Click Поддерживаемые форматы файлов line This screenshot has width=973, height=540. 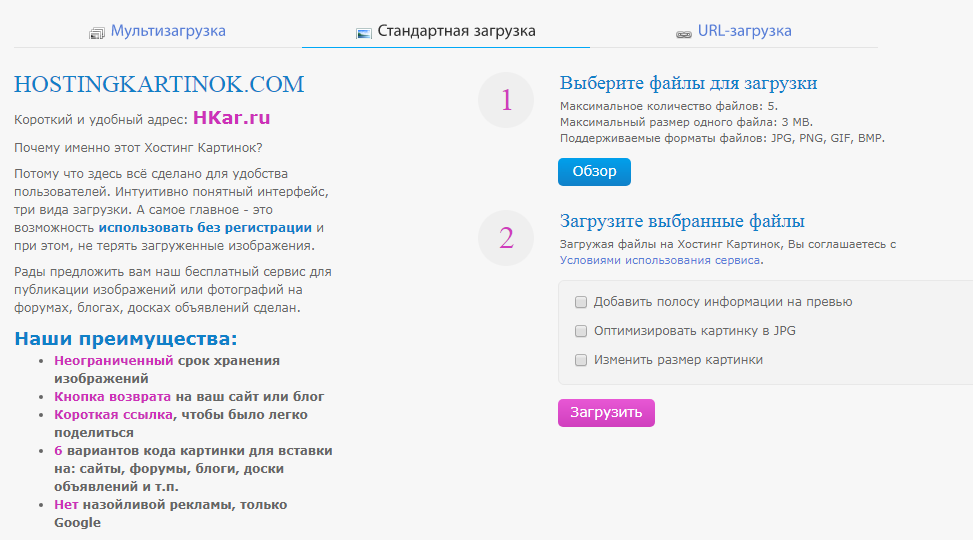click(x=722, y=138)
